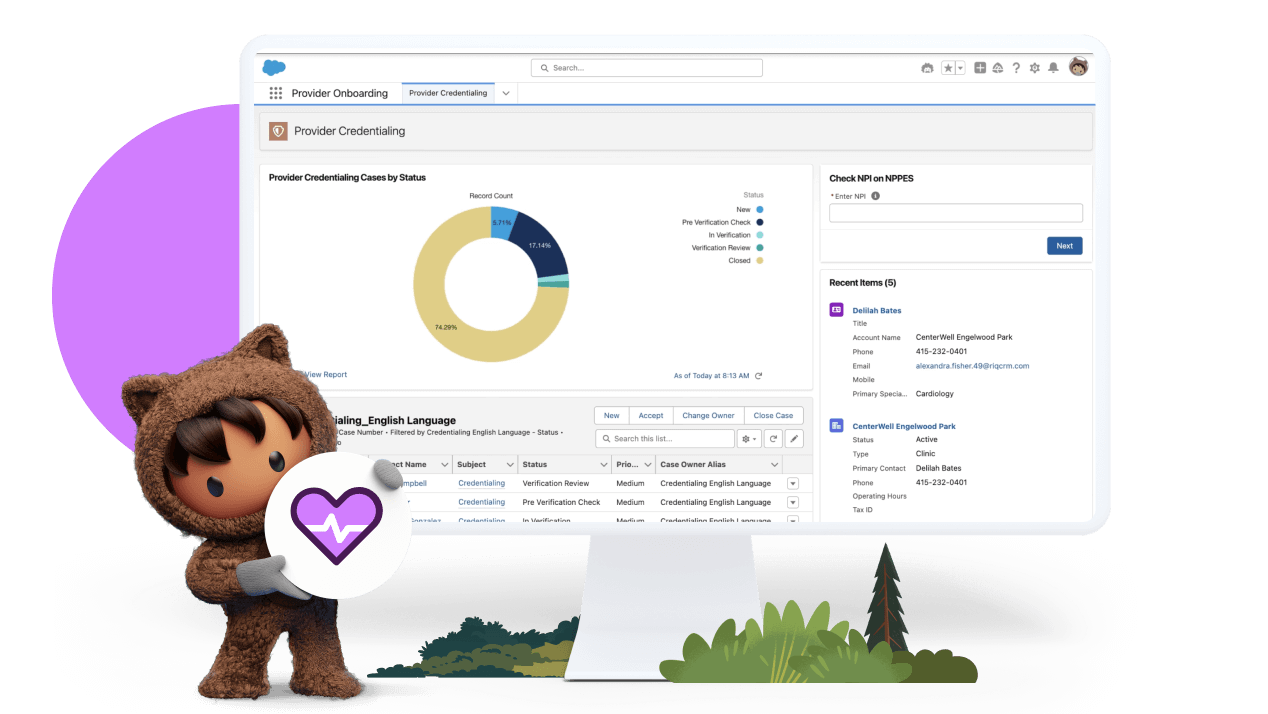Select the Provider Credentialing tab
Viewport: 1268px width, 714px height.
click(448, 93)
